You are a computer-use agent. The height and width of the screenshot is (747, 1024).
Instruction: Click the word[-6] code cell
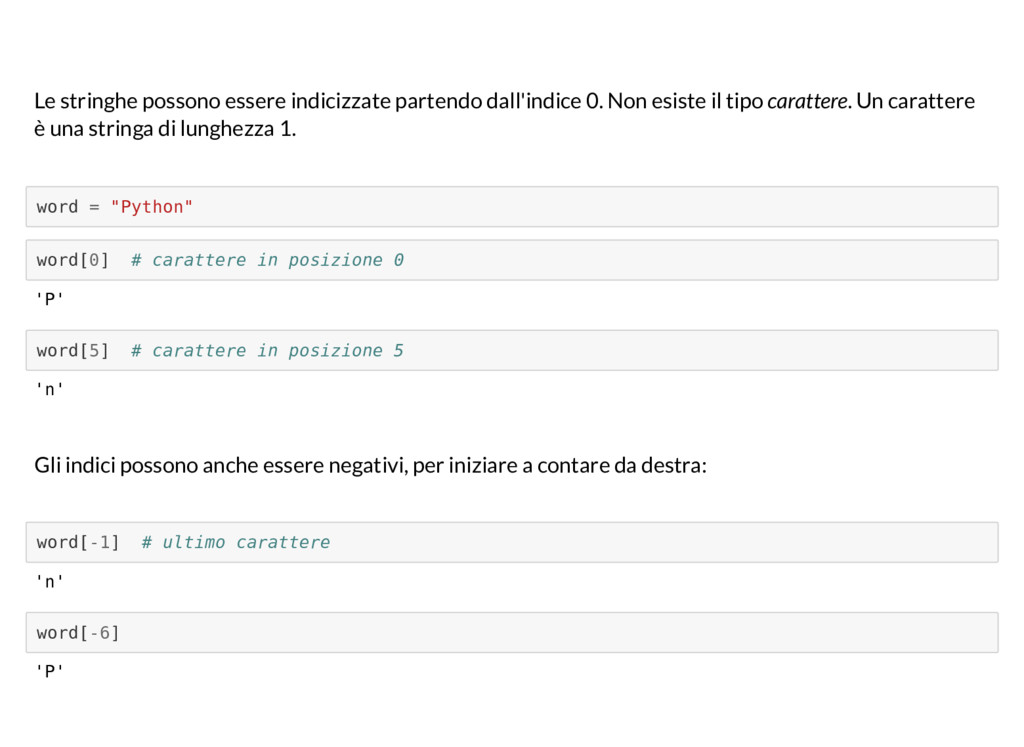(x=512, y=633)
